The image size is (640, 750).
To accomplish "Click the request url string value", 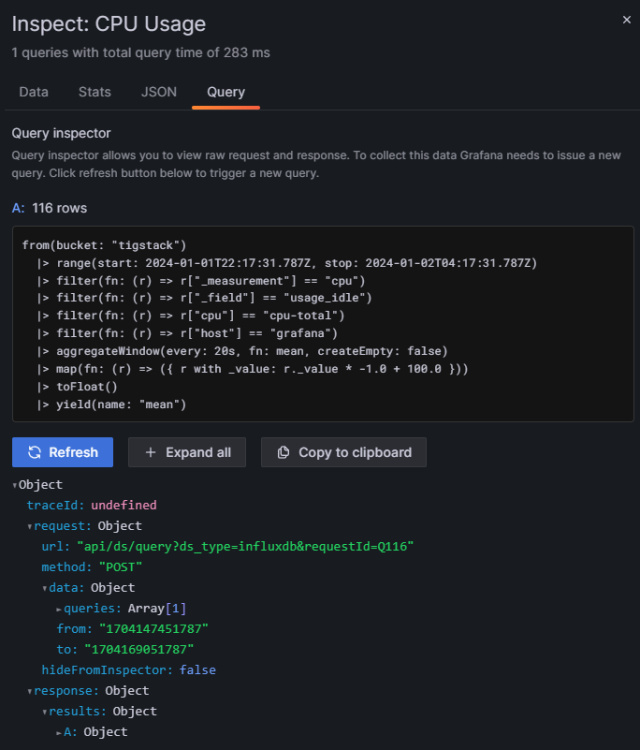I will click(245, 546).
